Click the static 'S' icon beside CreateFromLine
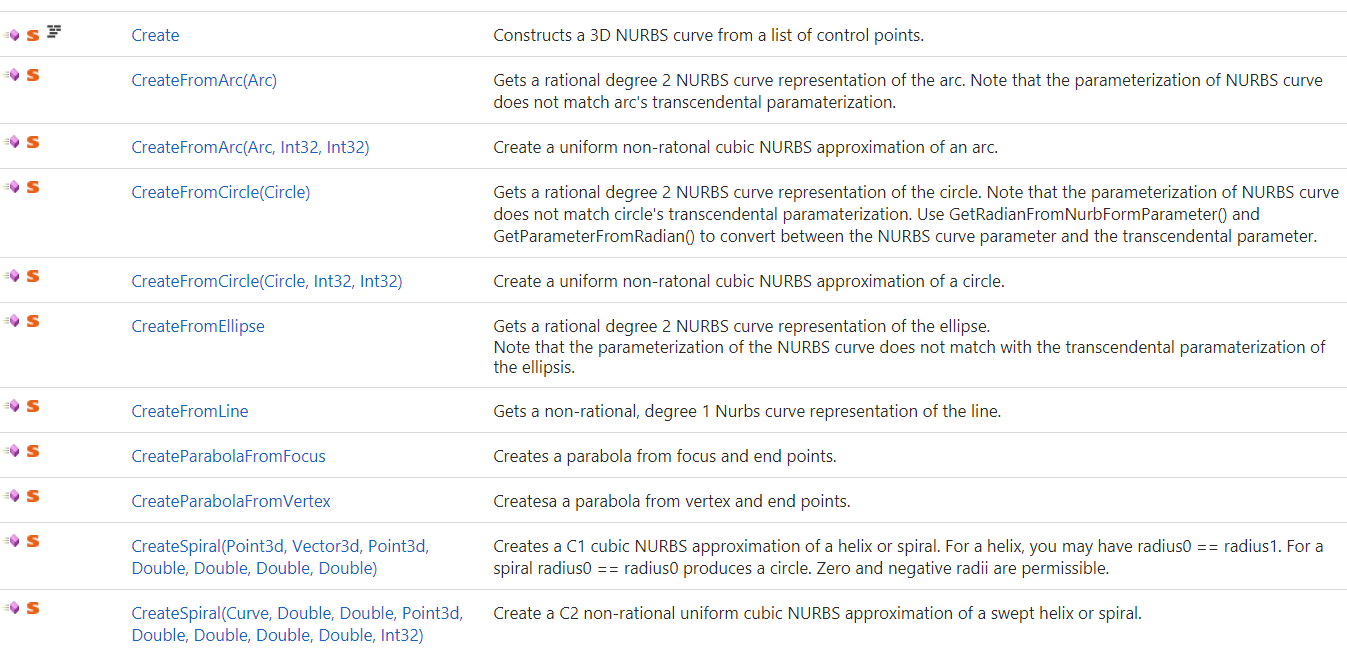The height and width of the screenshot is (651, 1347). click(33, 406)
